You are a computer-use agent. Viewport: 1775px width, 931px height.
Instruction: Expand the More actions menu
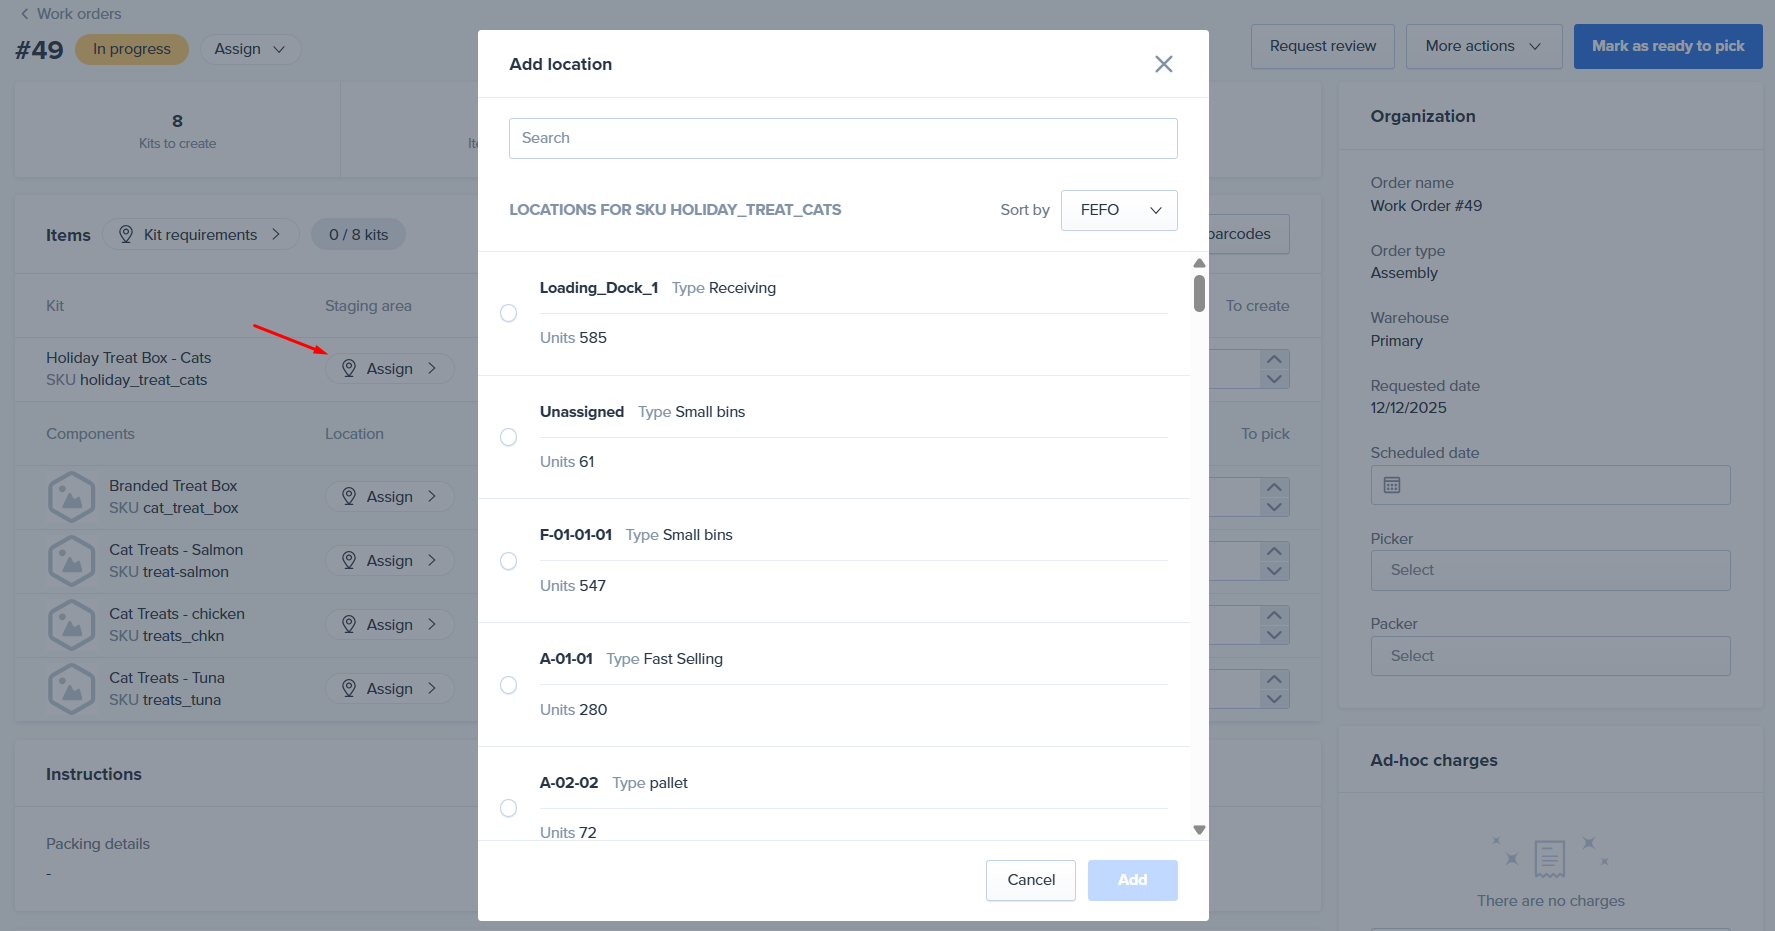1483,46
